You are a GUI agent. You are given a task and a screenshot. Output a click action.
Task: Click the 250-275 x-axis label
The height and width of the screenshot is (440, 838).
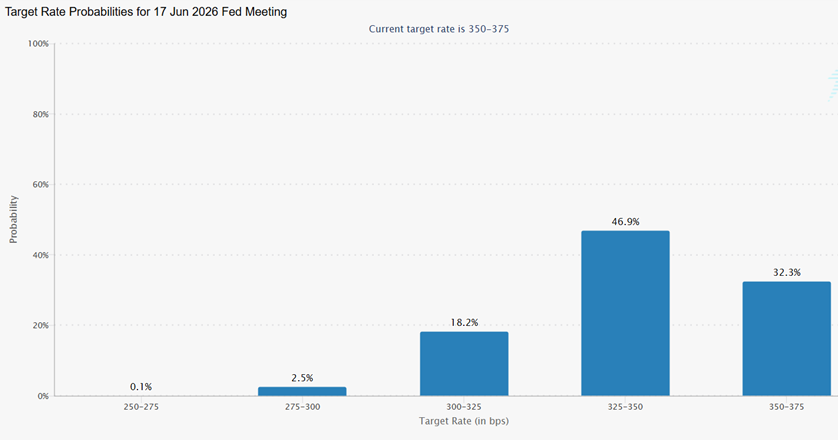click(x=141, y=409)
